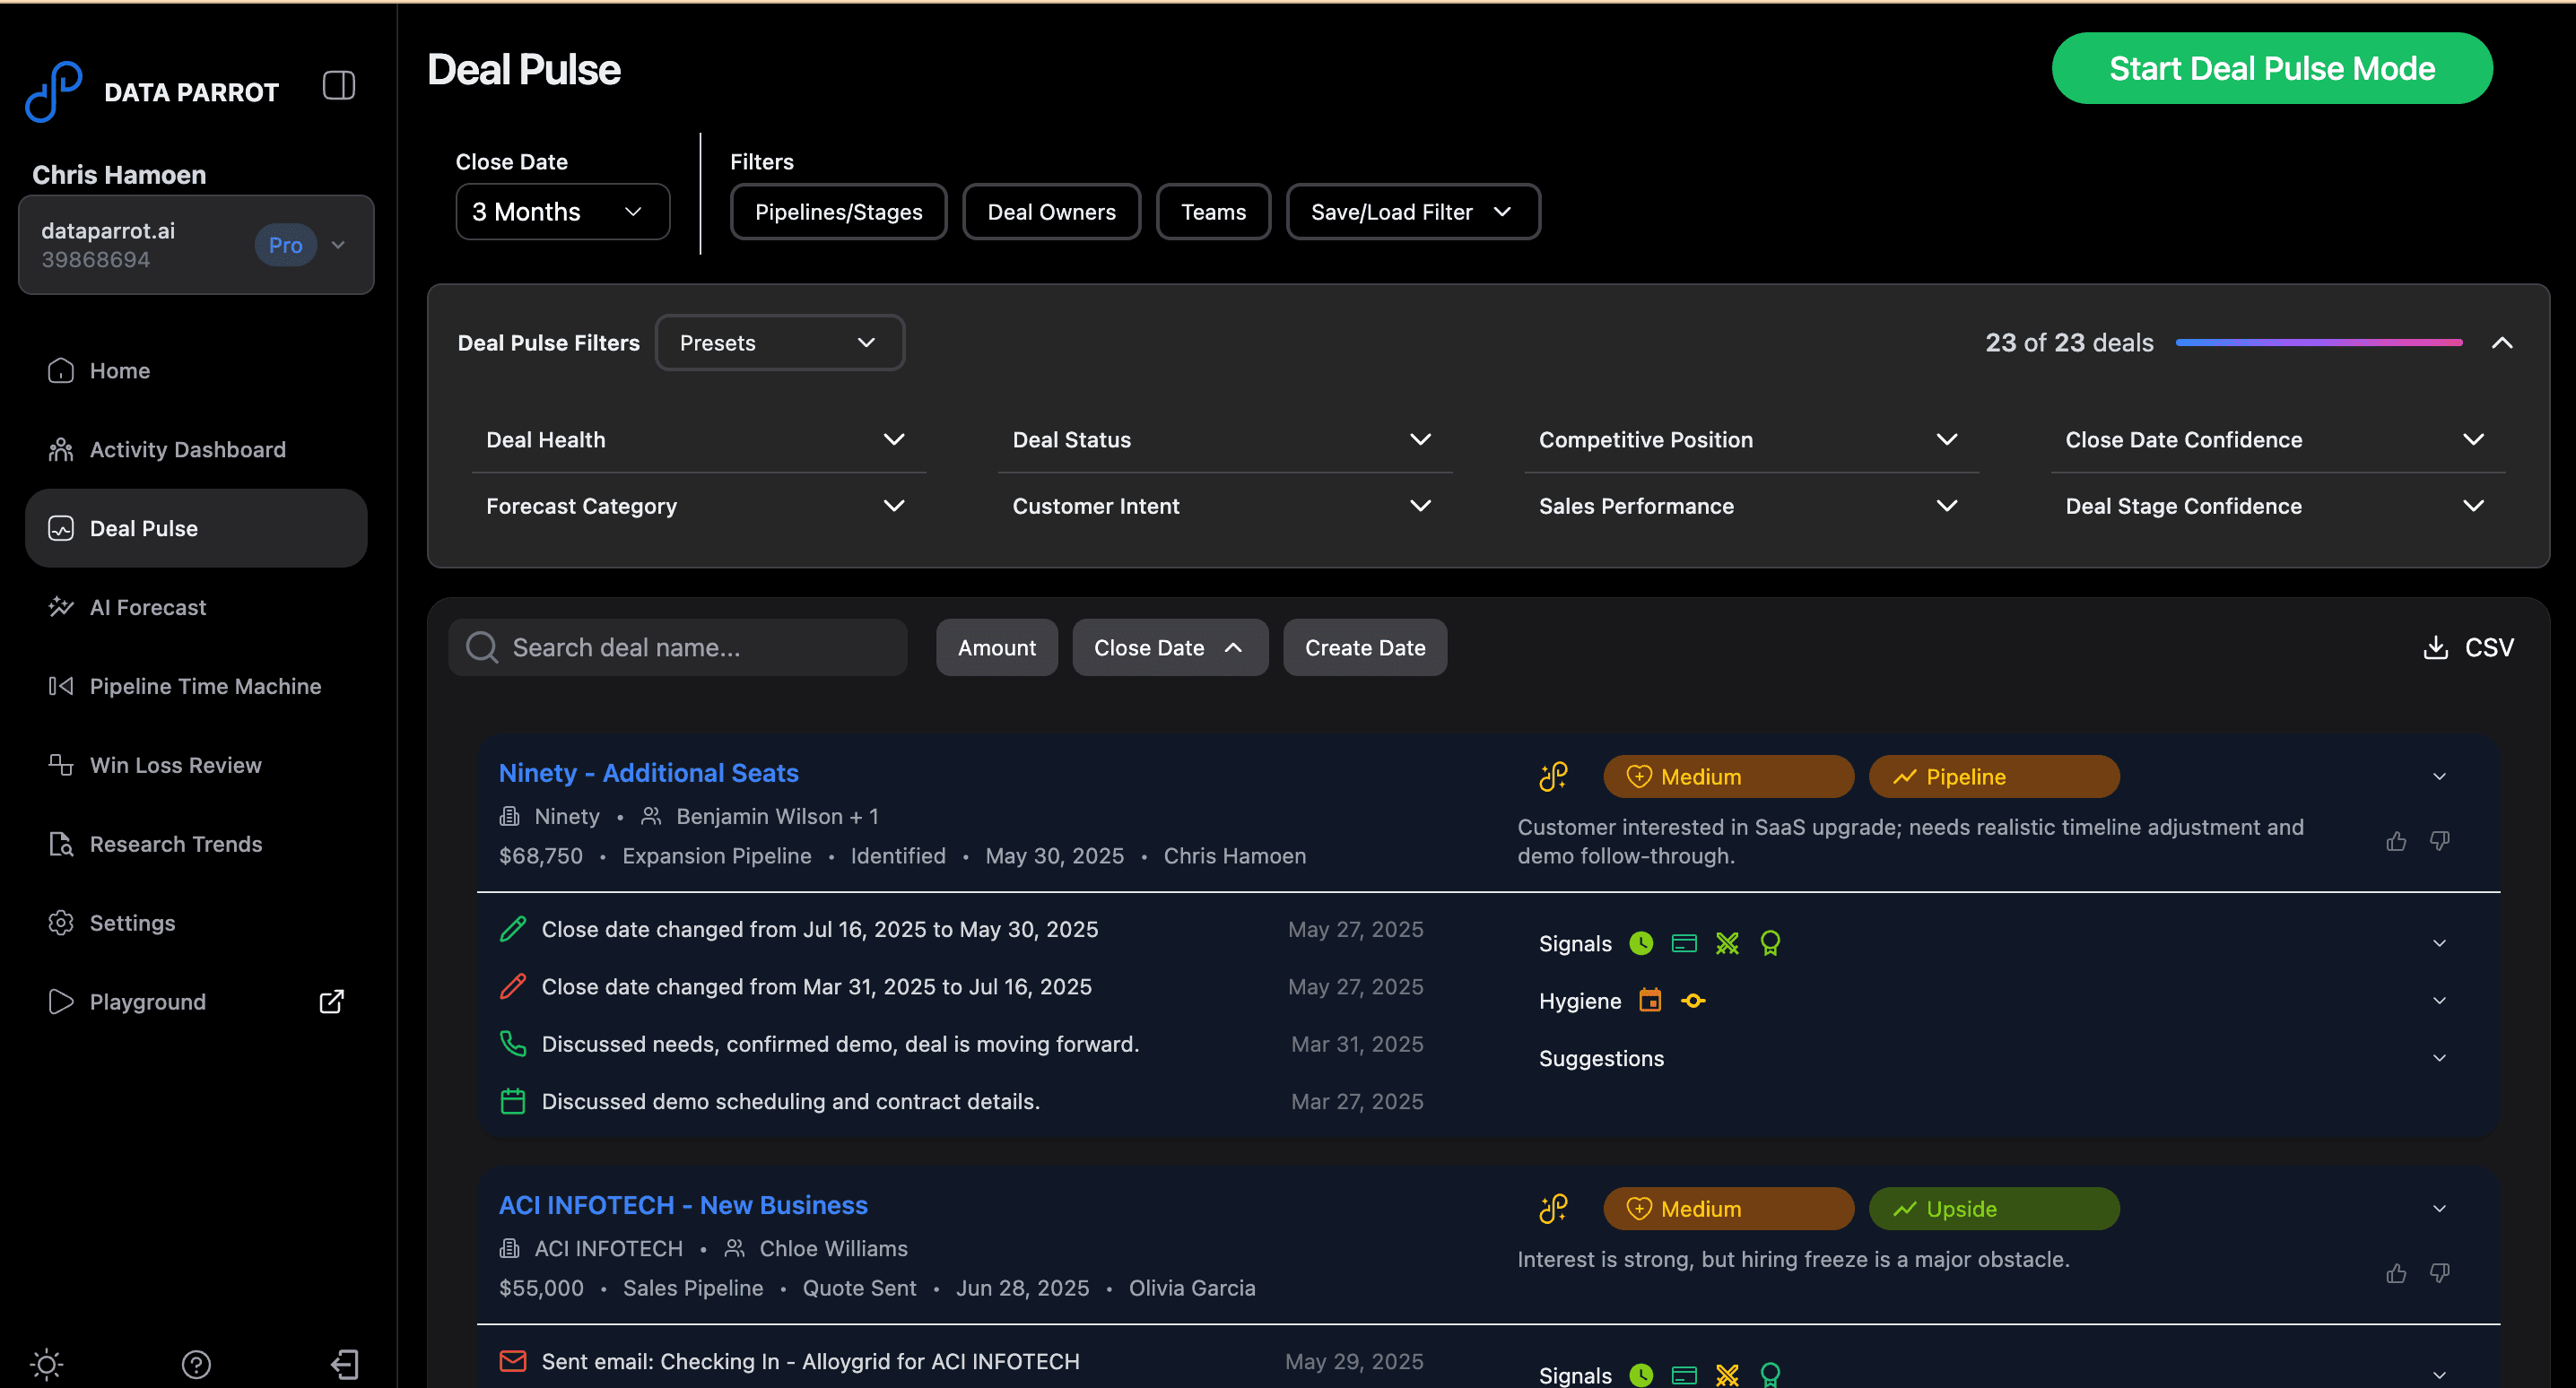Sort deals by Create Date
Viewport: 2576px width, 1388px height.
pyautogui.click(x=1365, y=647)
